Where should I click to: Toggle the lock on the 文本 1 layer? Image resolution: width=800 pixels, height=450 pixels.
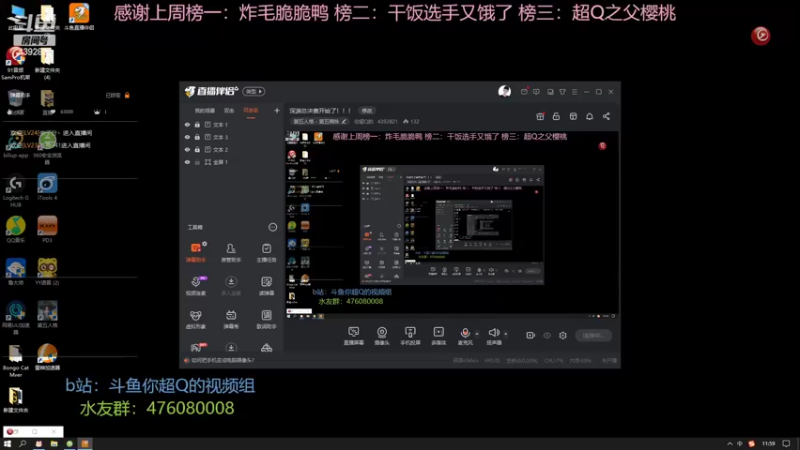click(x=197, y=124)
